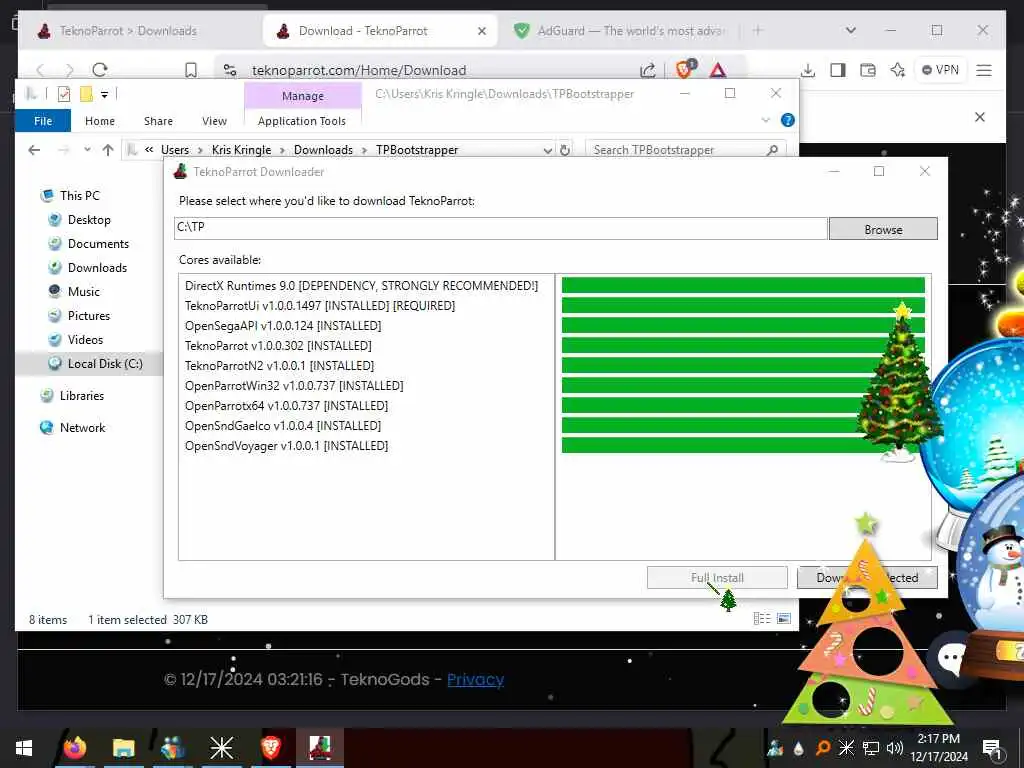Open Brave Rewards triangle icon

(x=718, y=70)
